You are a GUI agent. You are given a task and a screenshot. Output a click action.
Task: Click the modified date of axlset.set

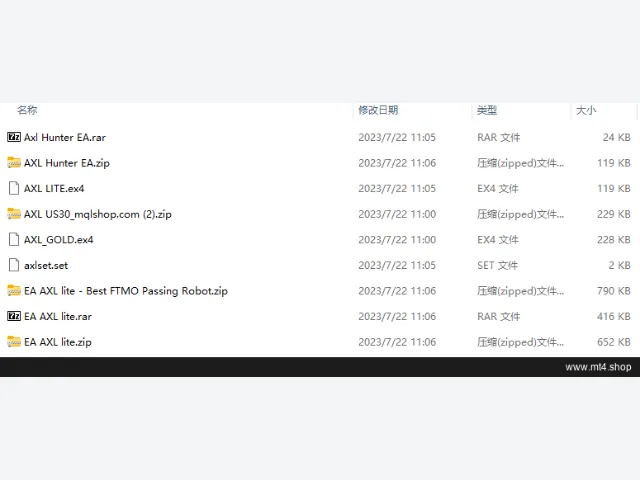pos(397,265)
